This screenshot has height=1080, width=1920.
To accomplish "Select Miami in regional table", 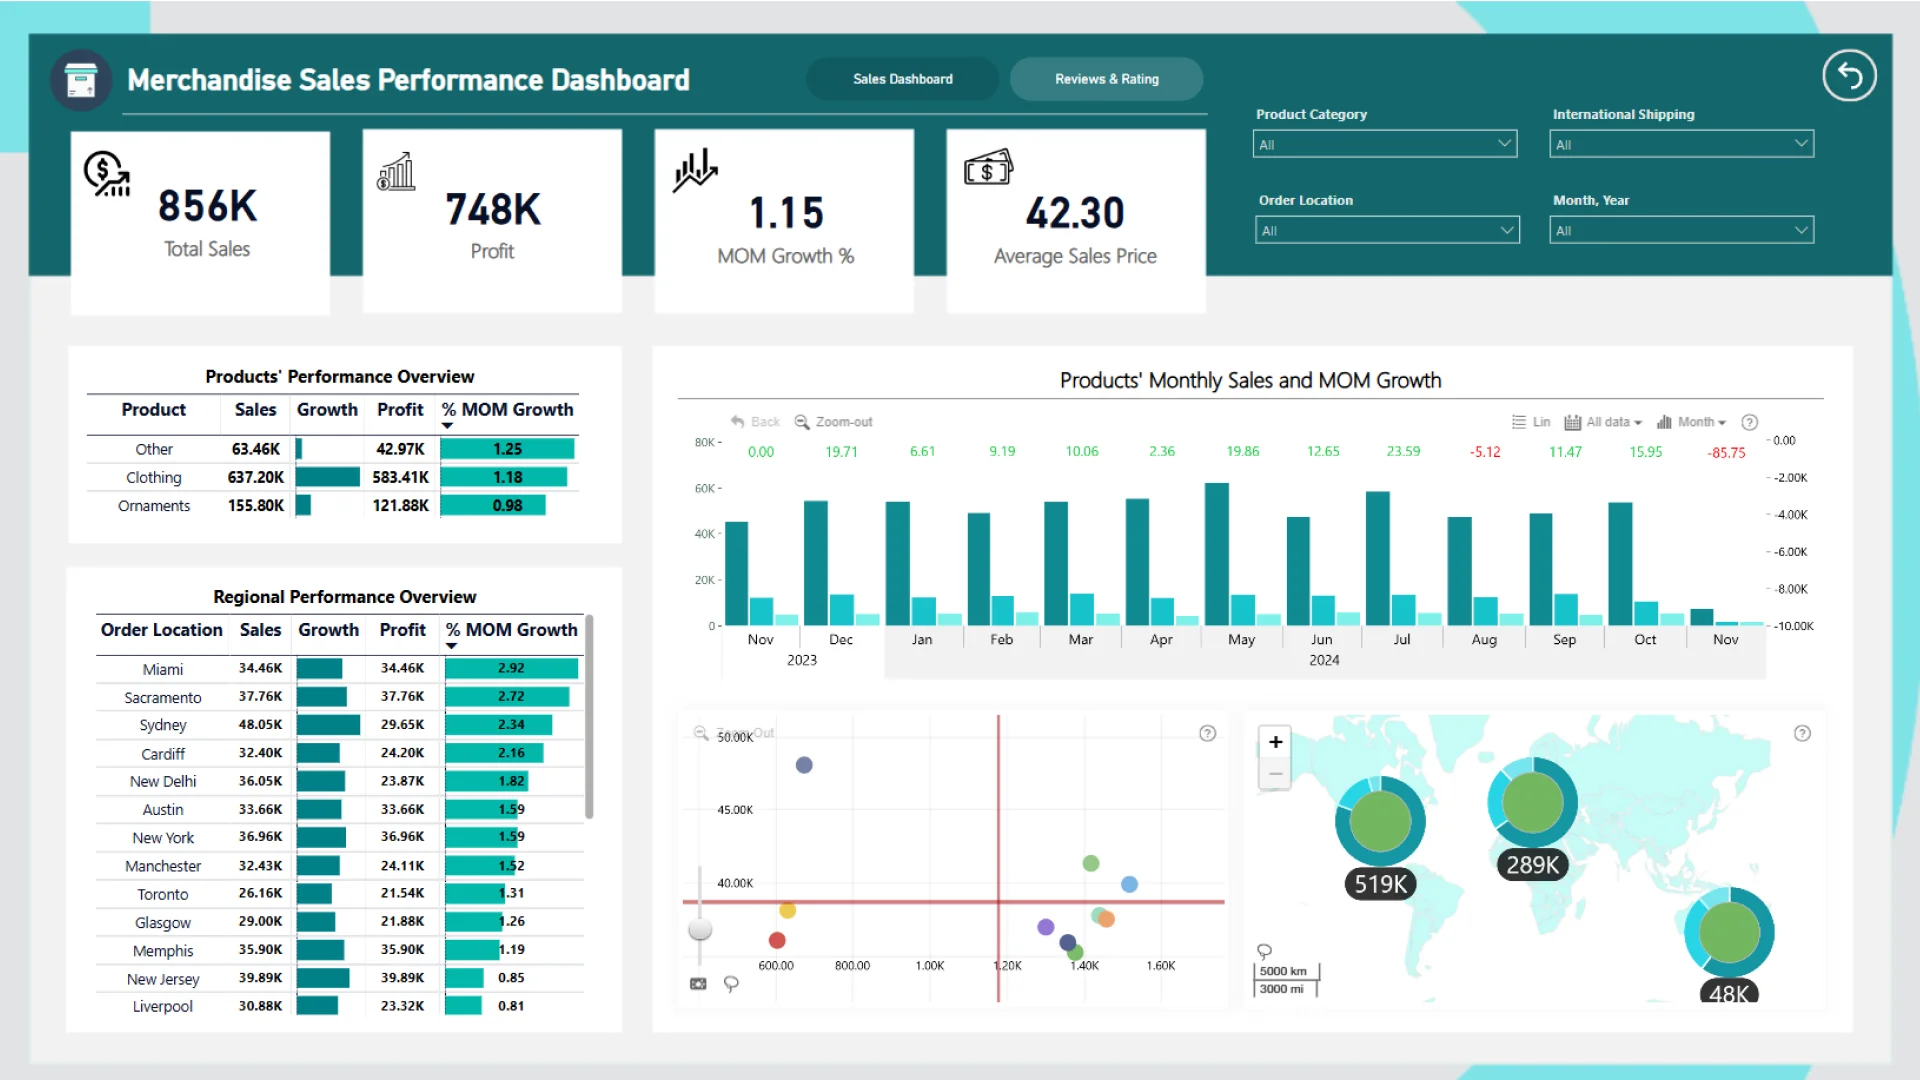I will point(340,669).
